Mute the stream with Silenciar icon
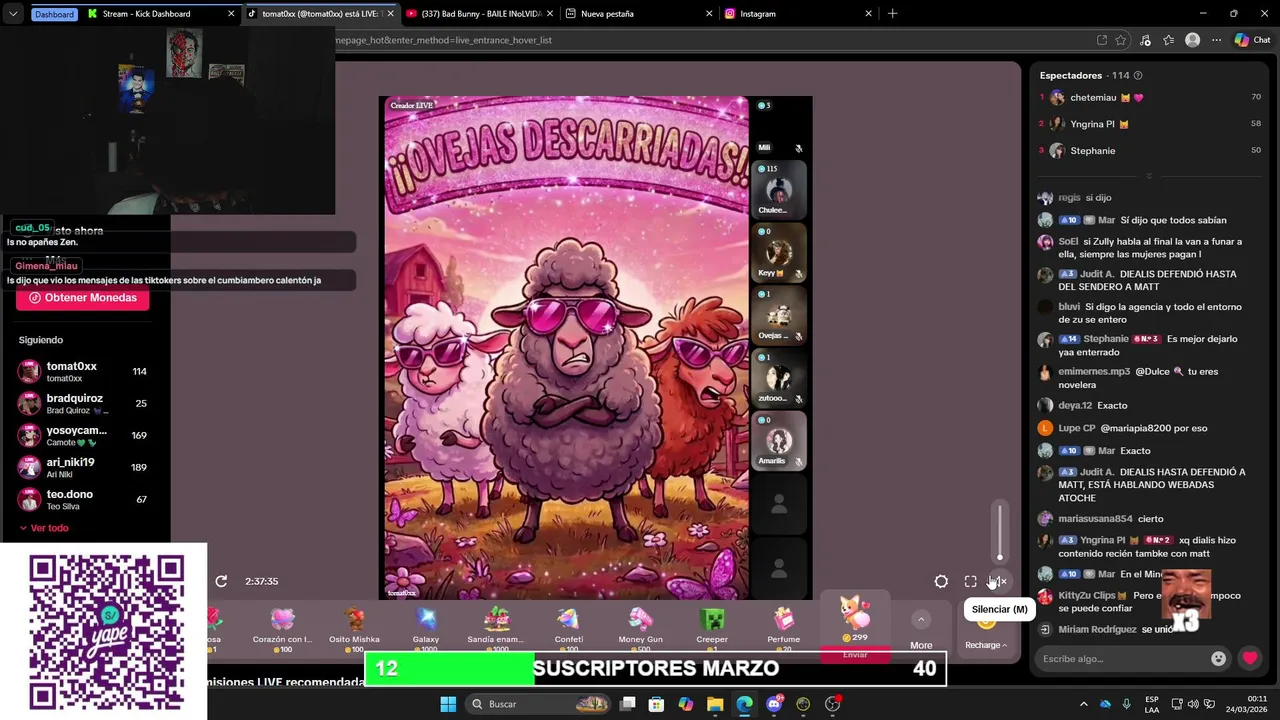This screenshot has width=1280, height=720. (998, 581)
